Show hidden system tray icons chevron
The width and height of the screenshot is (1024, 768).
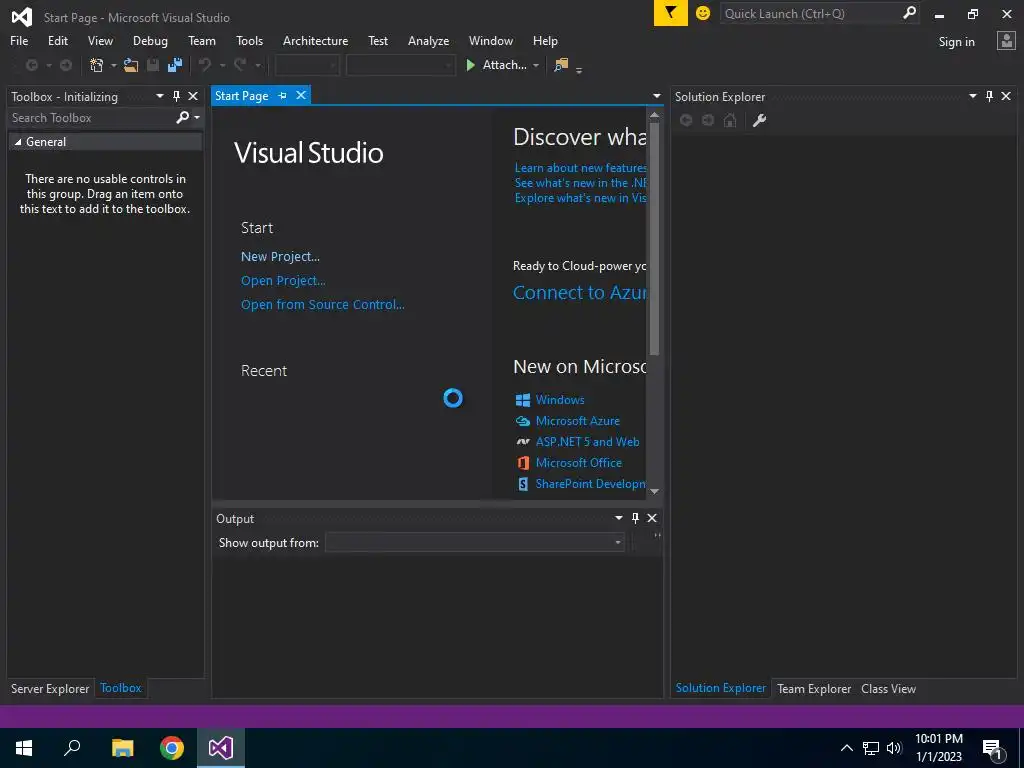(x=846, y=748)
